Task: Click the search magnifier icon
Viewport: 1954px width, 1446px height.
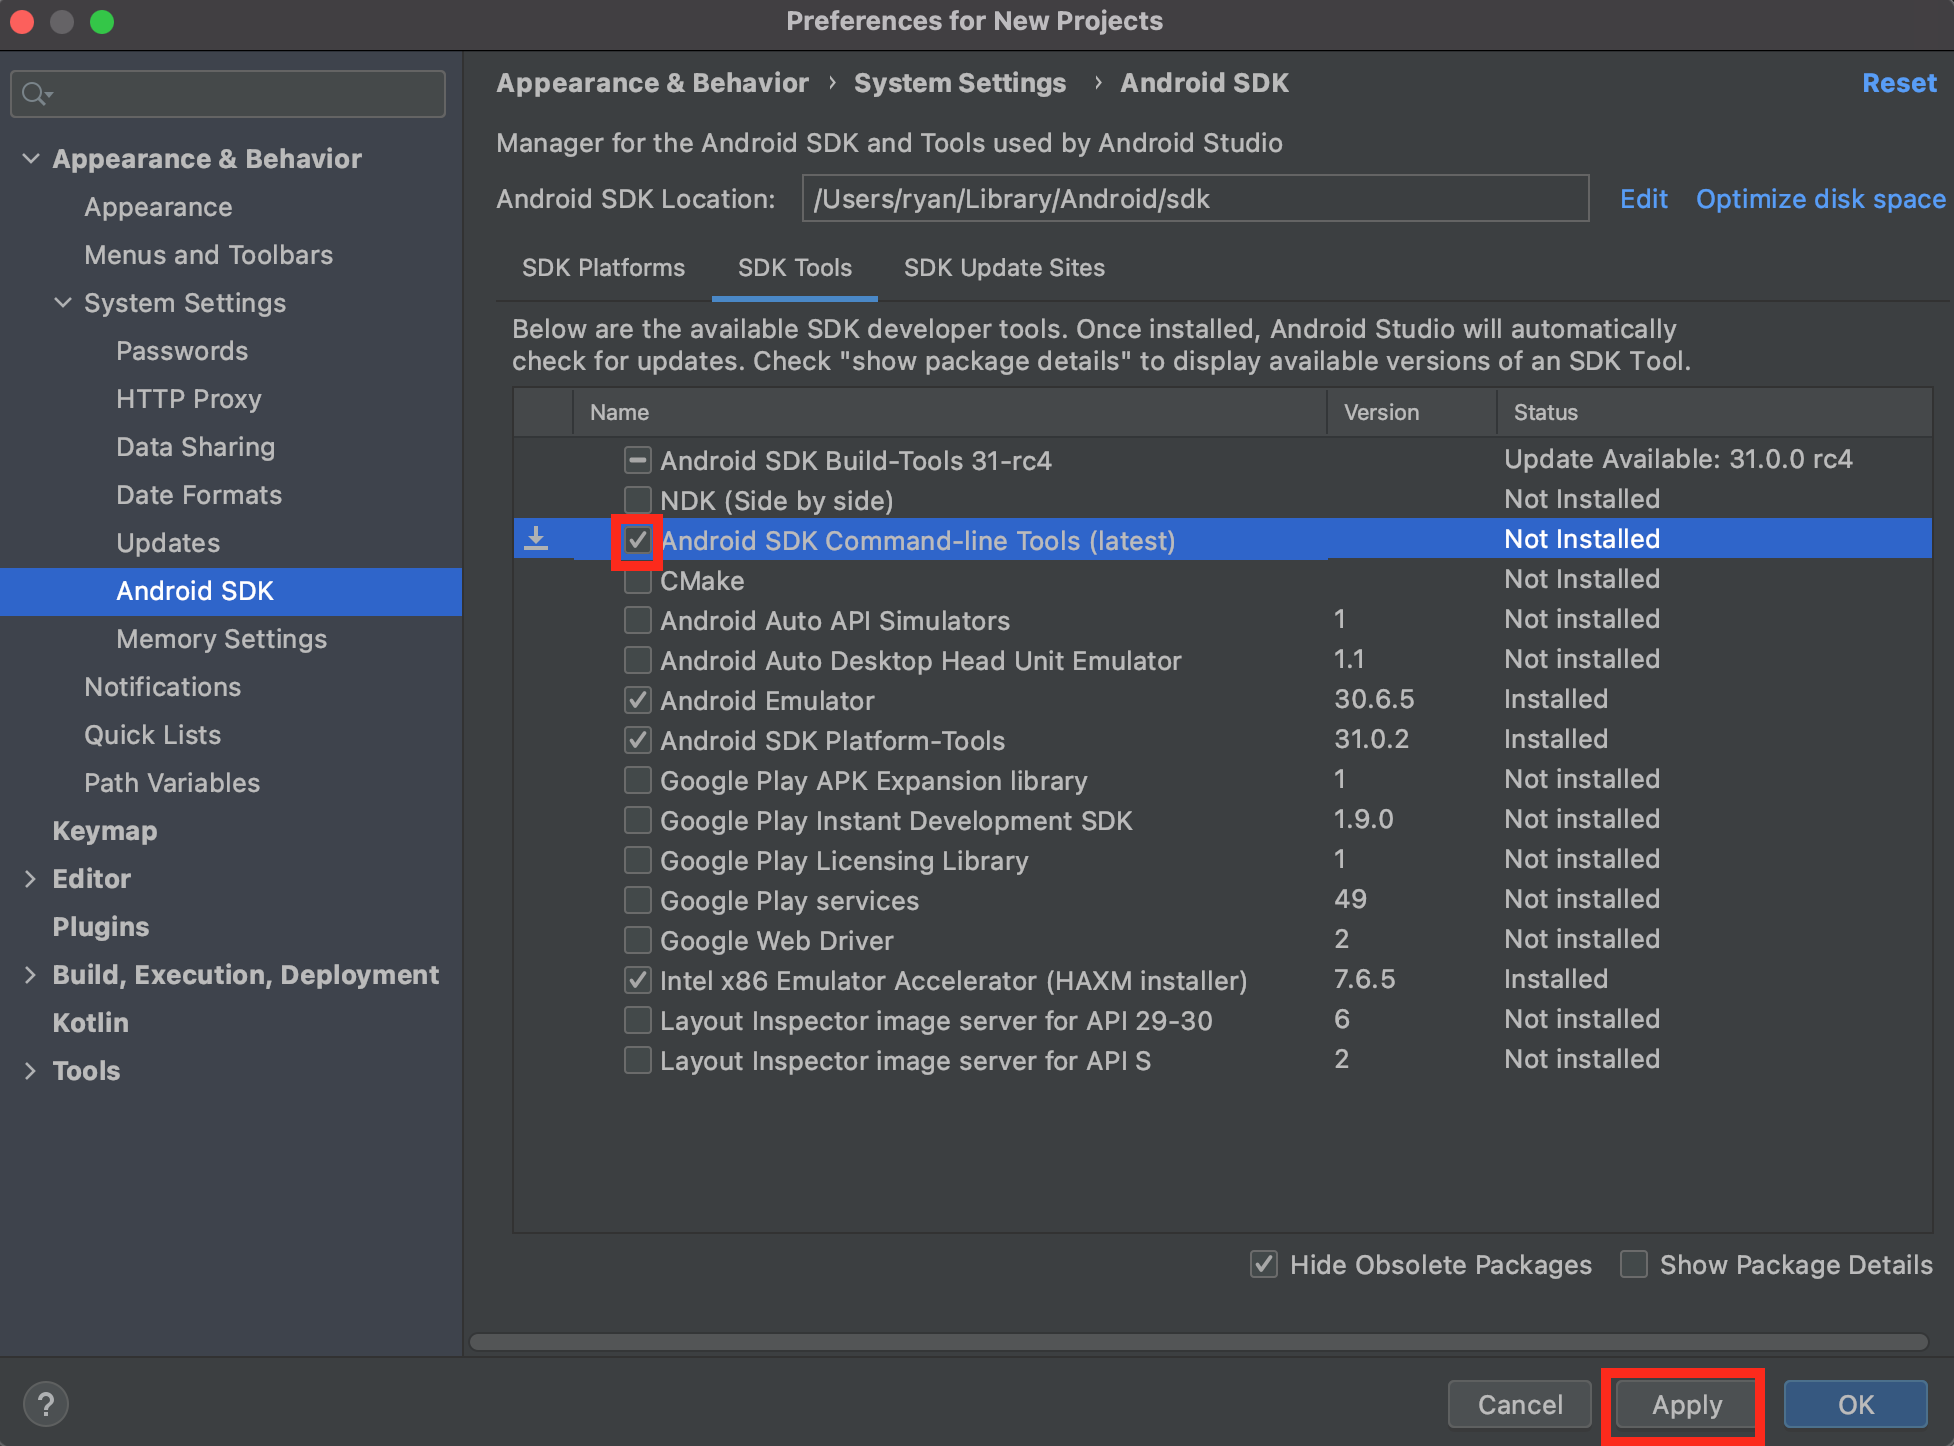Action: [x=35, y=94]
